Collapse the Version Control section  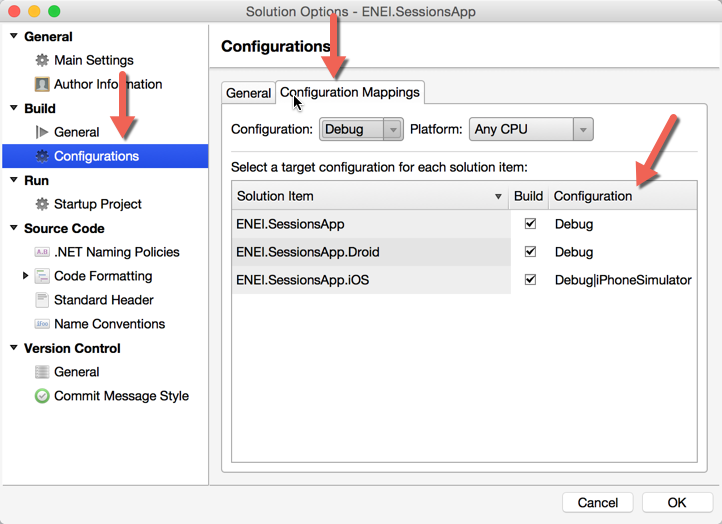coord(14,348)
